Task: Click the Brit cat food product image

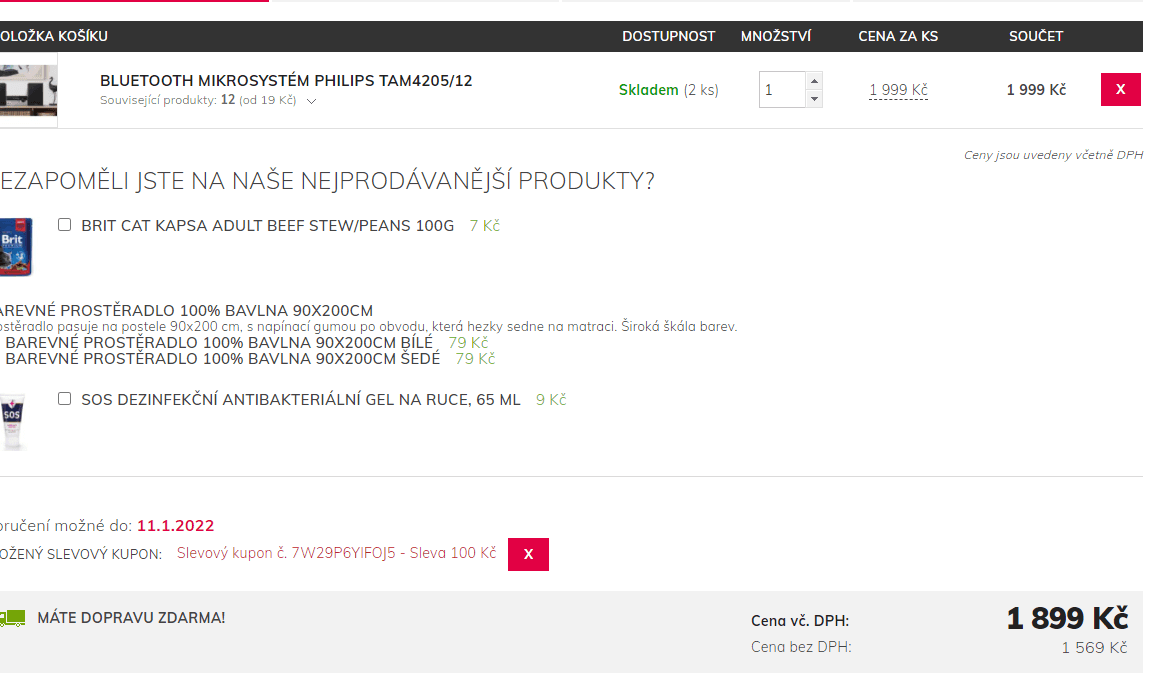Action: click(x=16, y=246)
